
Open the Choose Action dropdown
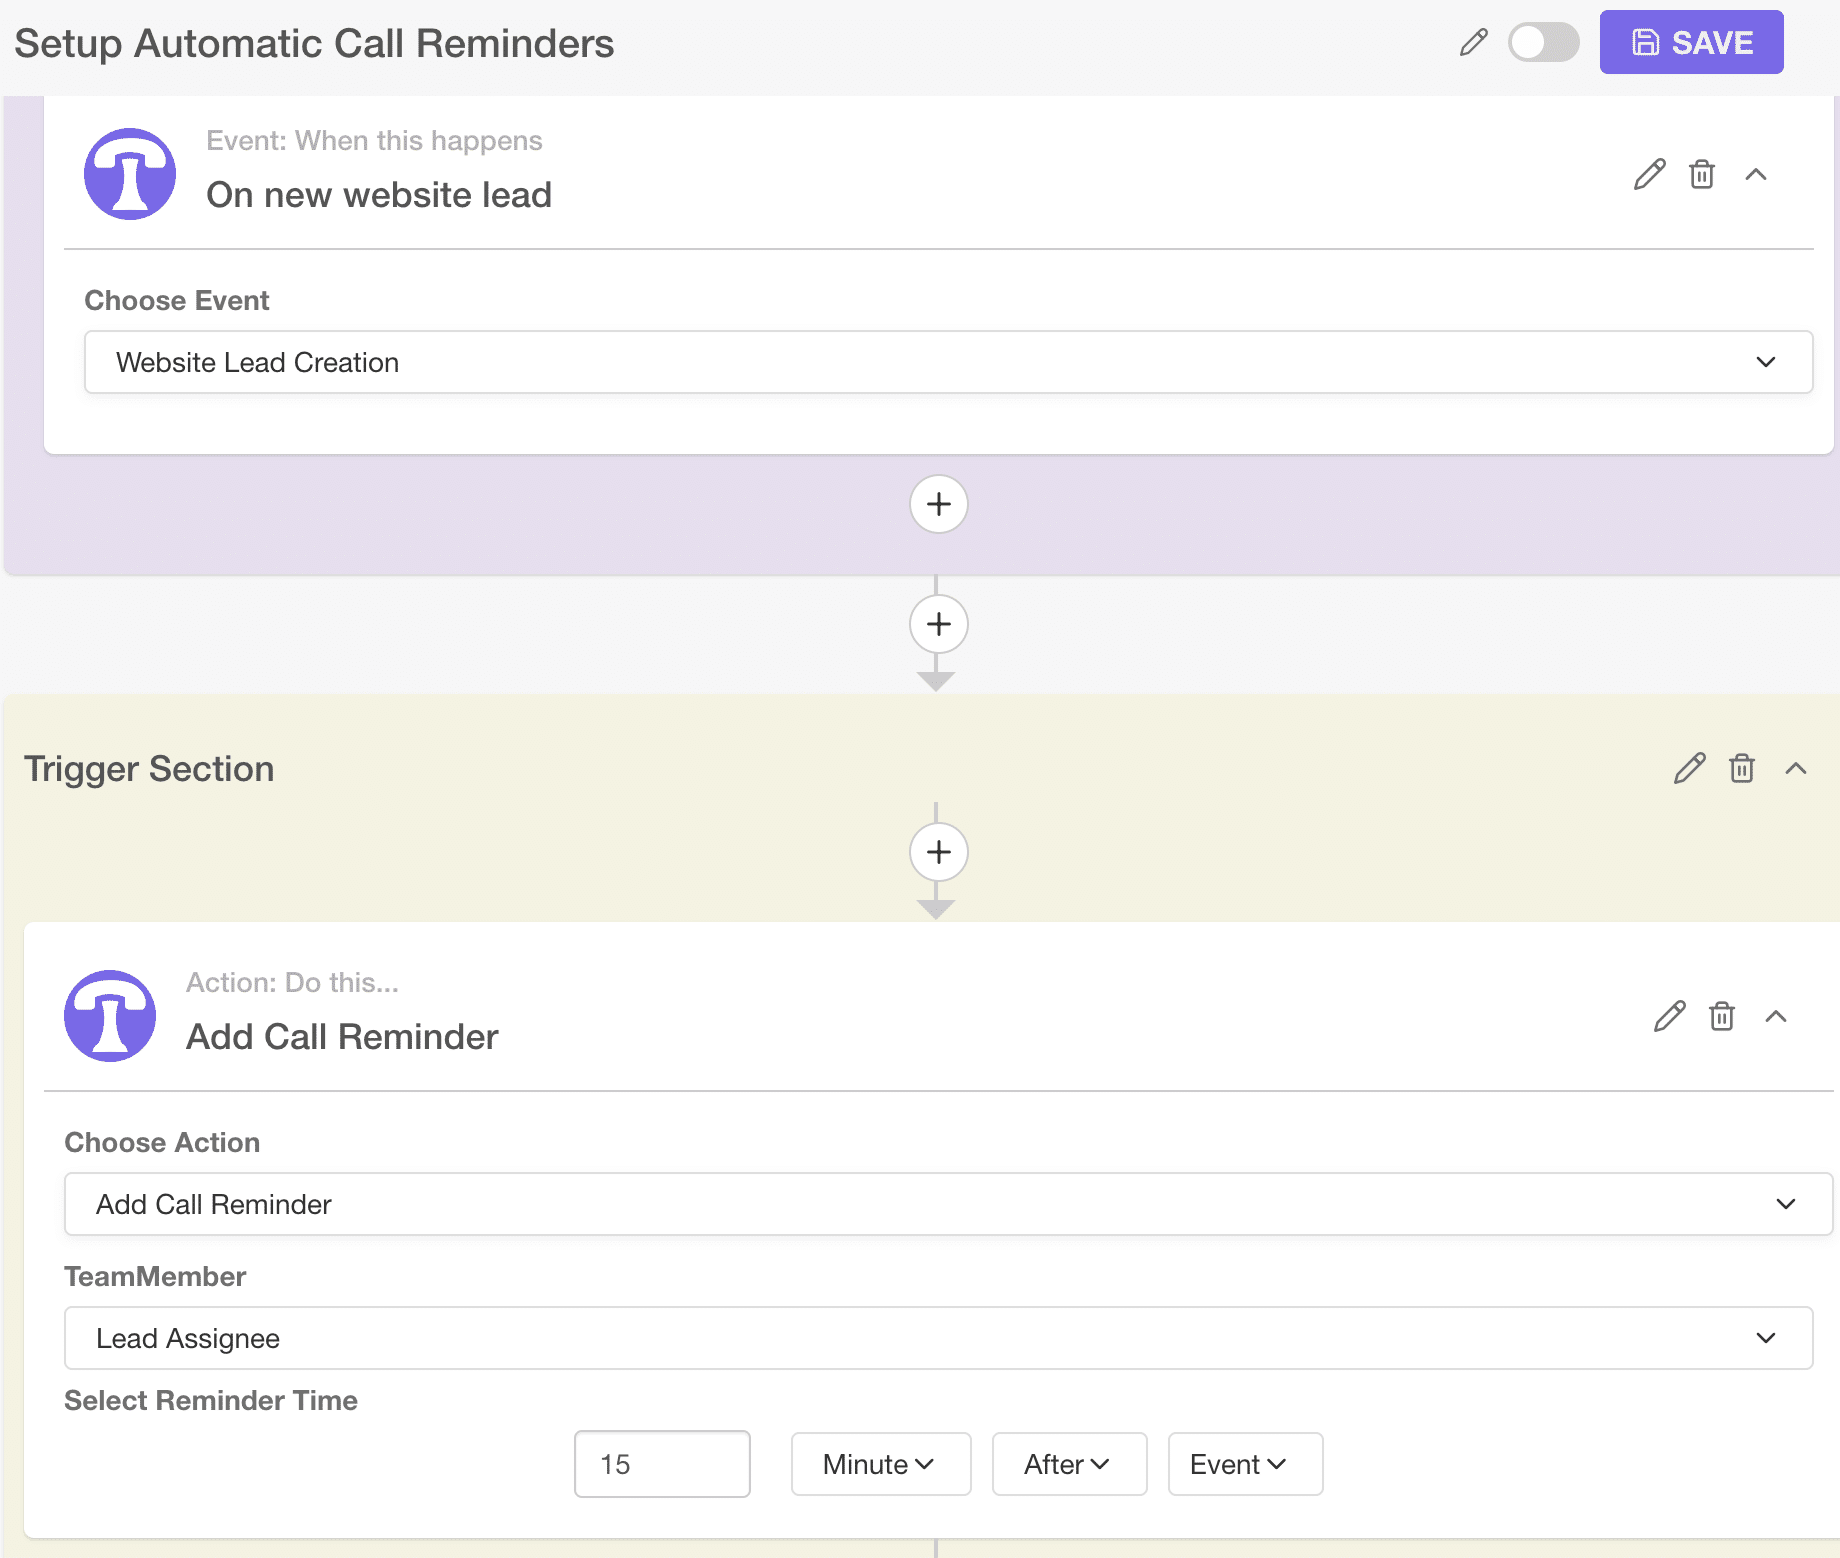click(x=948, y=1204)
